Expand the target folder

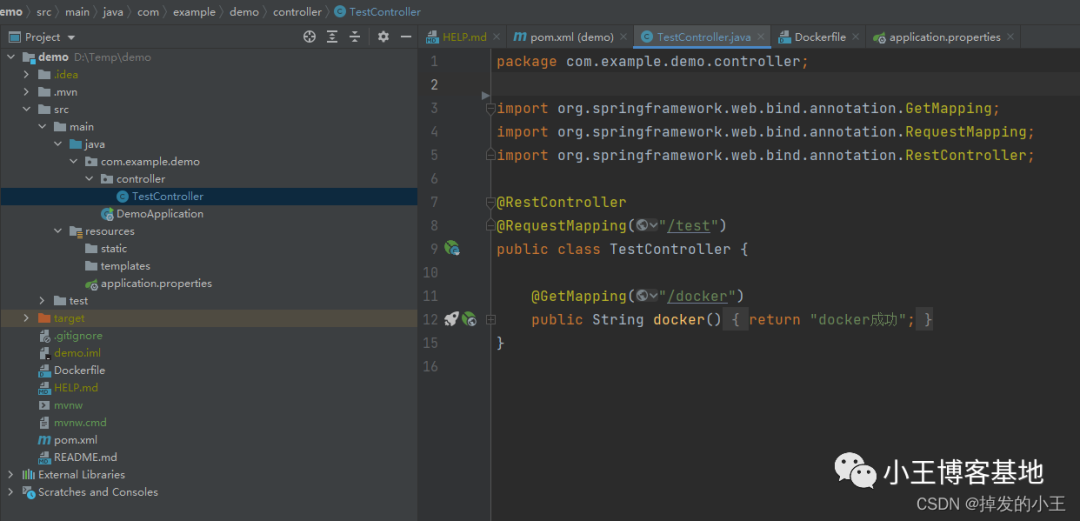[27, 318]
